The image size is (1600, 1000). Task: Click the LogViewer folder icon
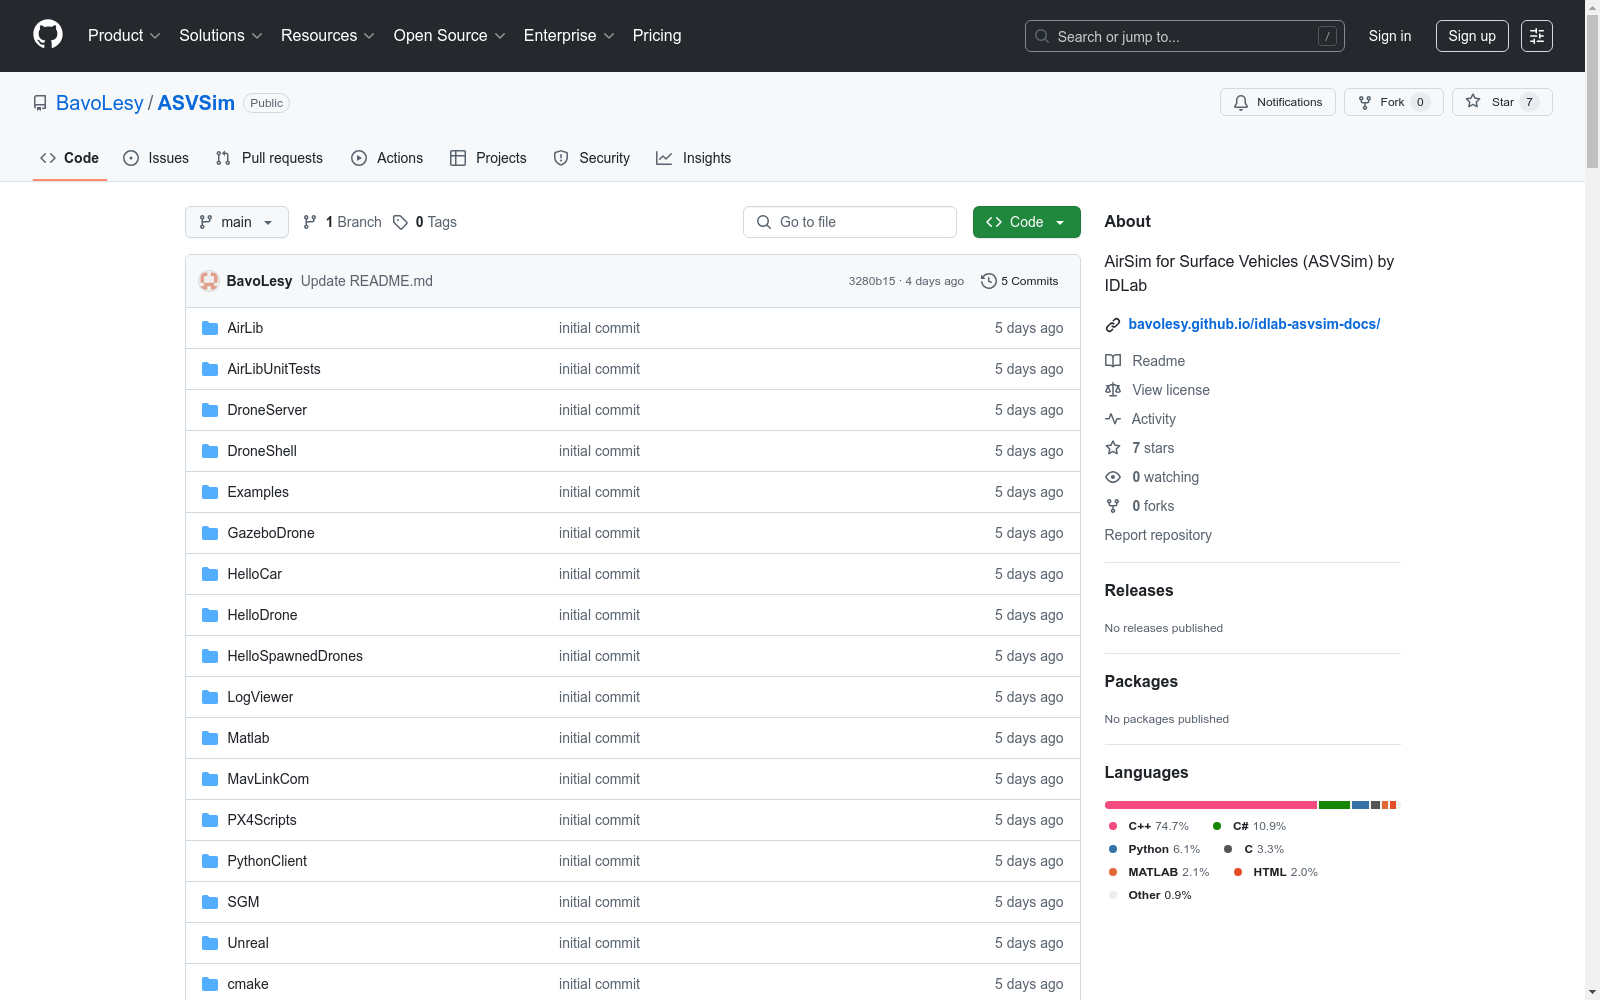pyautogui.click(x=210, y=697)
